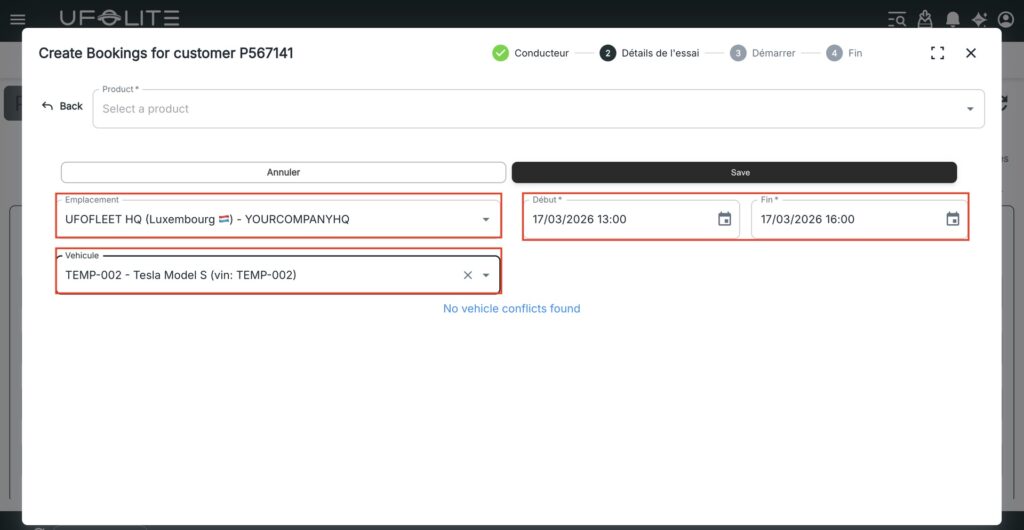1024x530 pixels.
Task: Click the UFOLITE logo
Action: [119, 18]
